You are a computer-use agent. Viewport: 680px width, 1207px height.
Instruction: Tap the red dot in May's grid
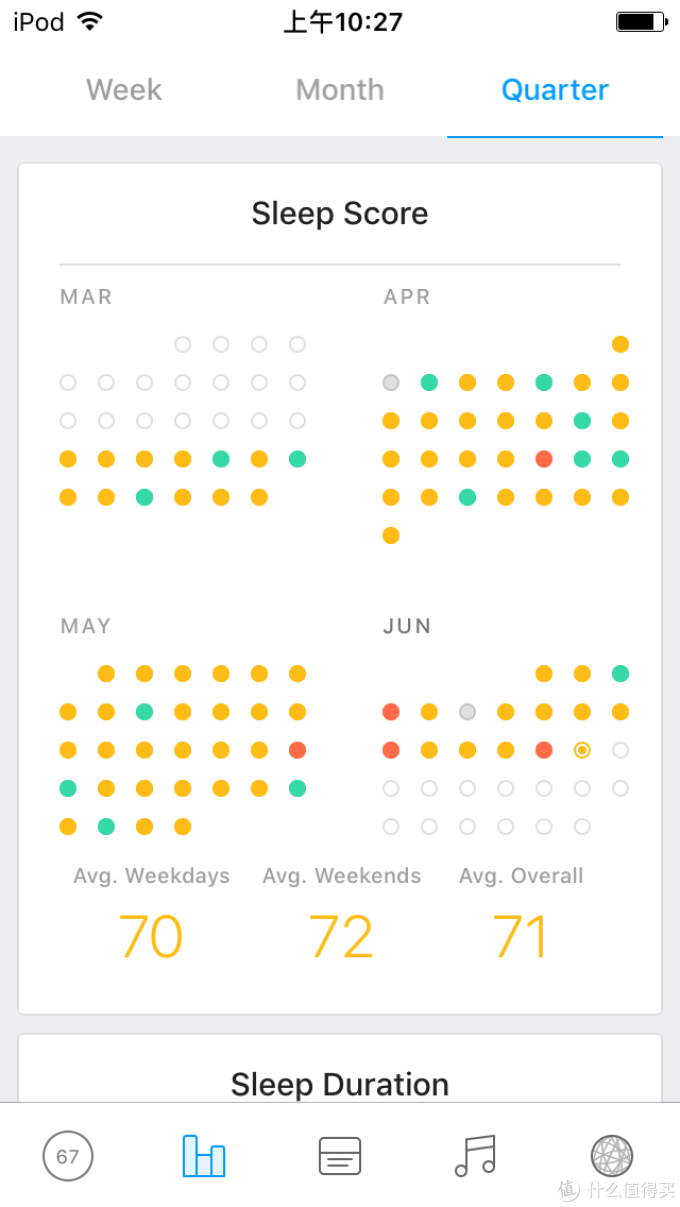click(297, 750)
